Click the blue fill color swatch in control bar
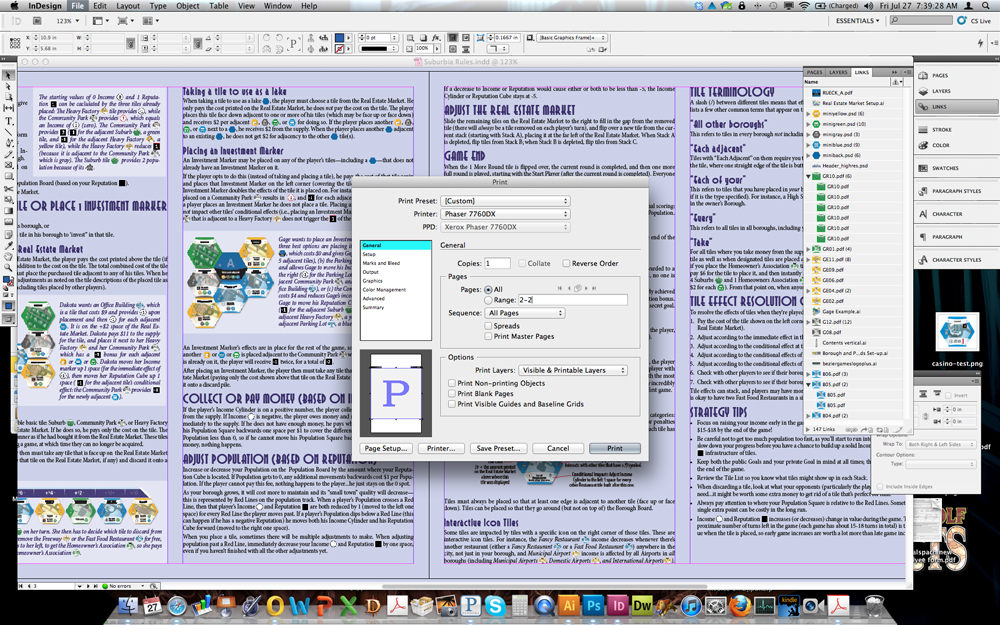This screenshot has height=625, width=1000. [339, 38]
